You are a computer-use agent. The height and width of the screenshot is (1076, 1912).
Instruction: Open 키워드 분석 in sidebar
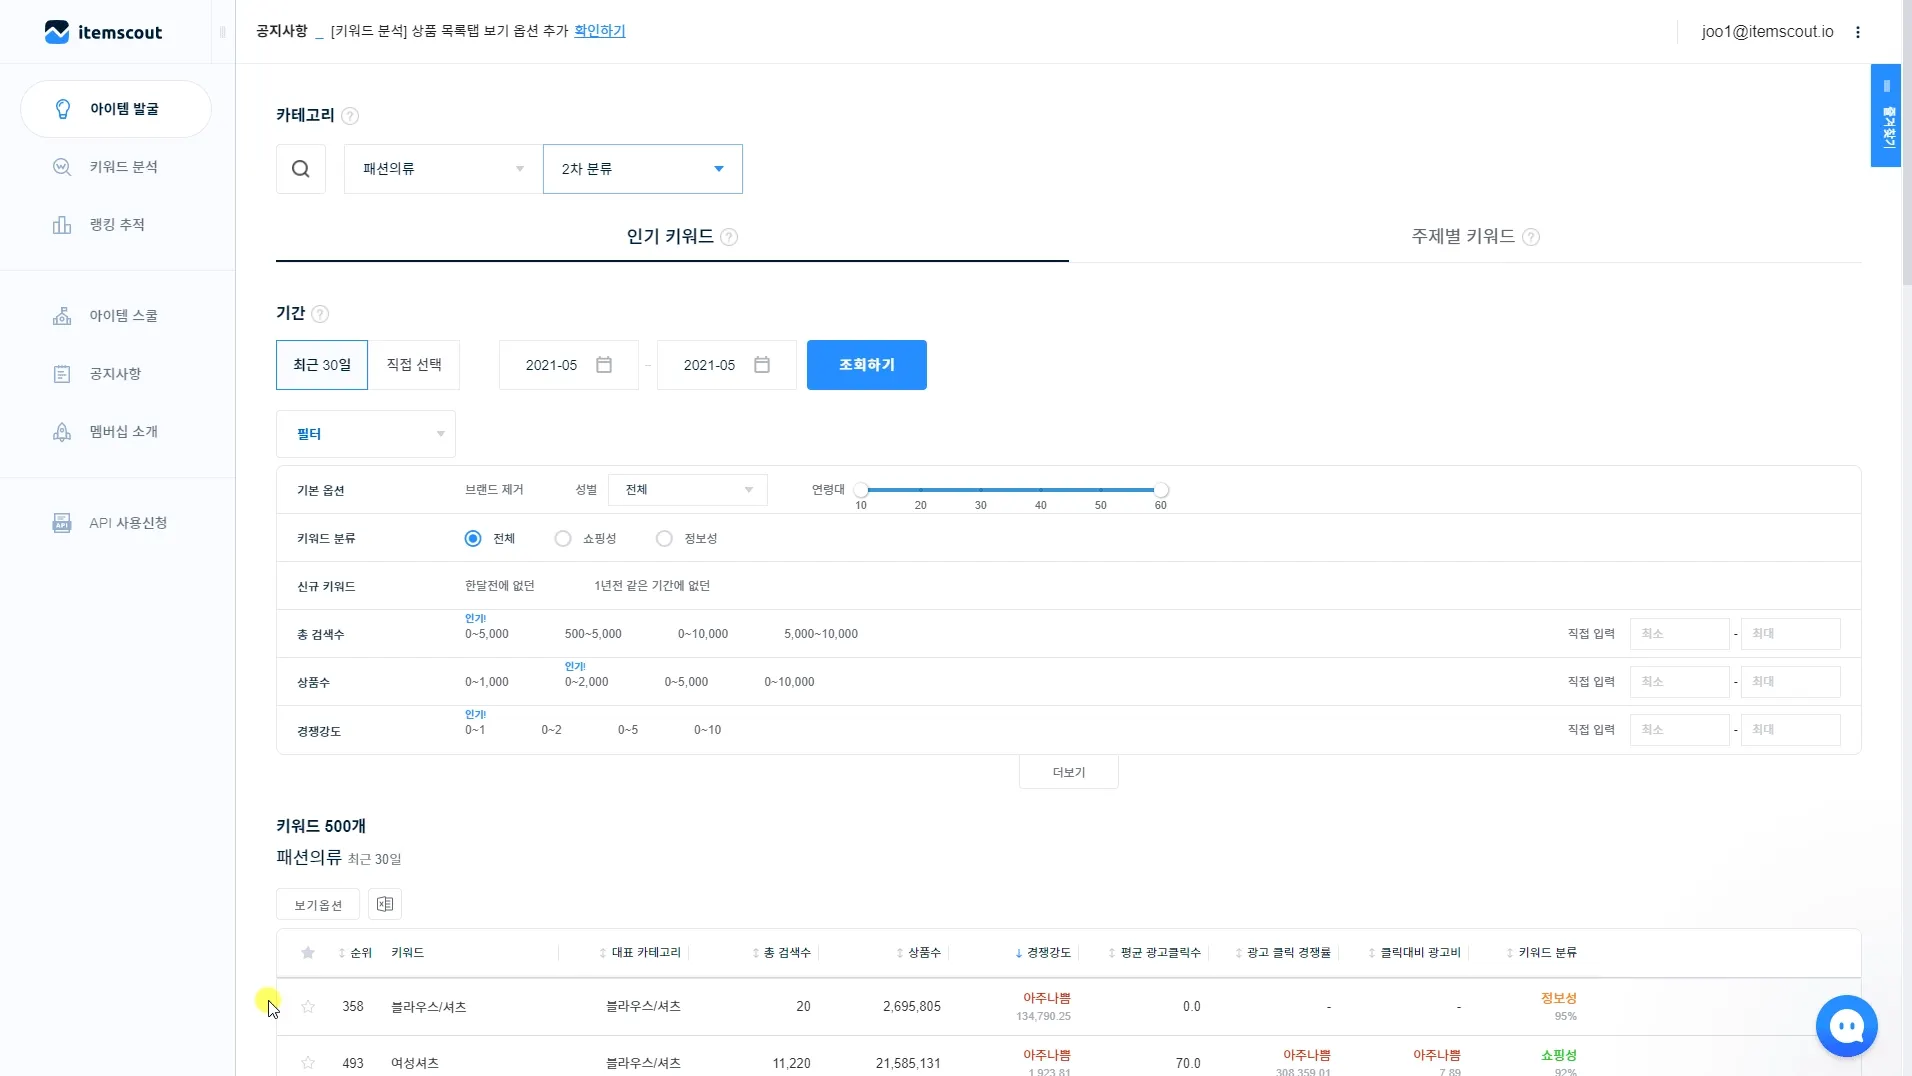(x=123, y=167)
